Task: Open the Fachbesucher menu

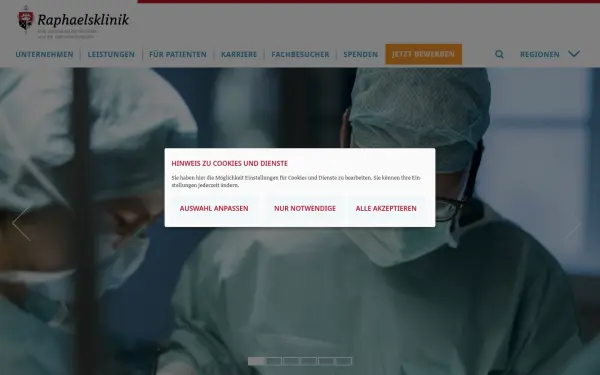Action: 300,54
